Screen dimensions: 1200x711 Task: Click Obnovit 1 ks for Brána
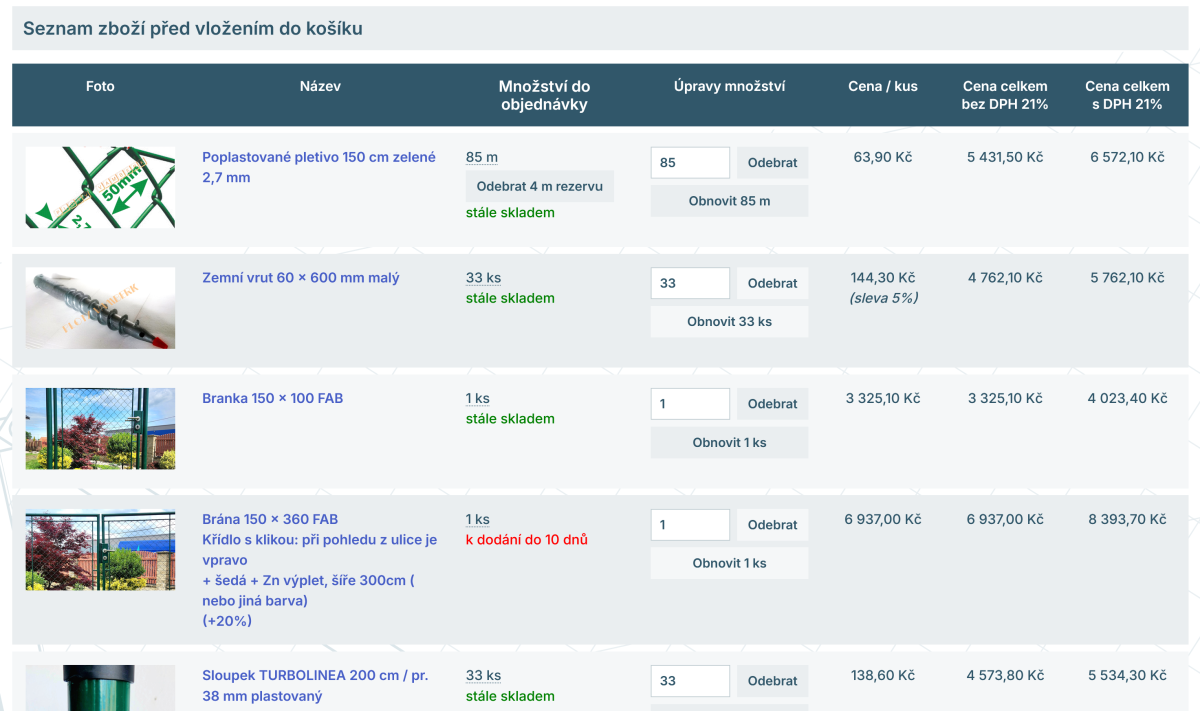click(x=729, y=563)
